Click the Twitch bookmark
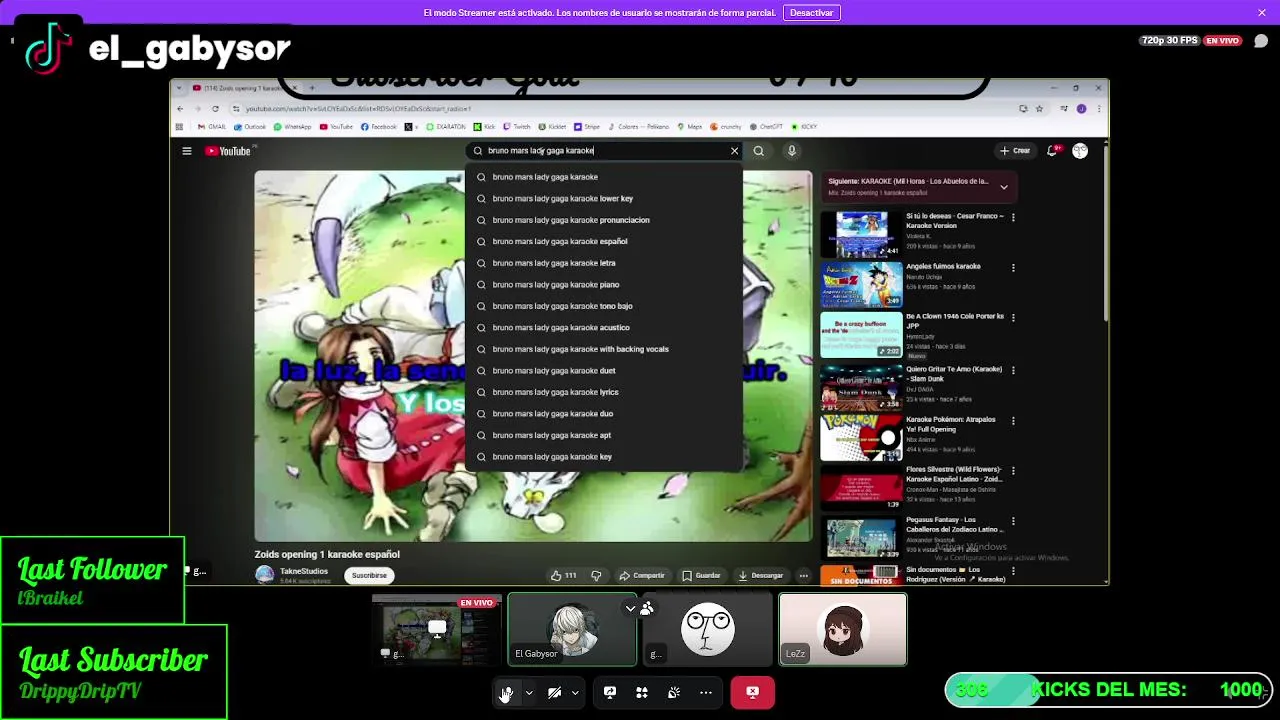This screenshot has width=1280, height=720. pos(518,127)
